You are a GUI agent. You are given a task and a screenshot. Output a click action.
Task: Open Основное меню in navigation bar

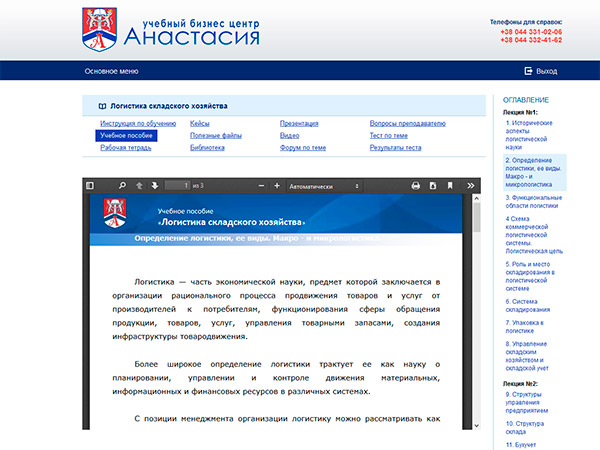coord(111,71)
